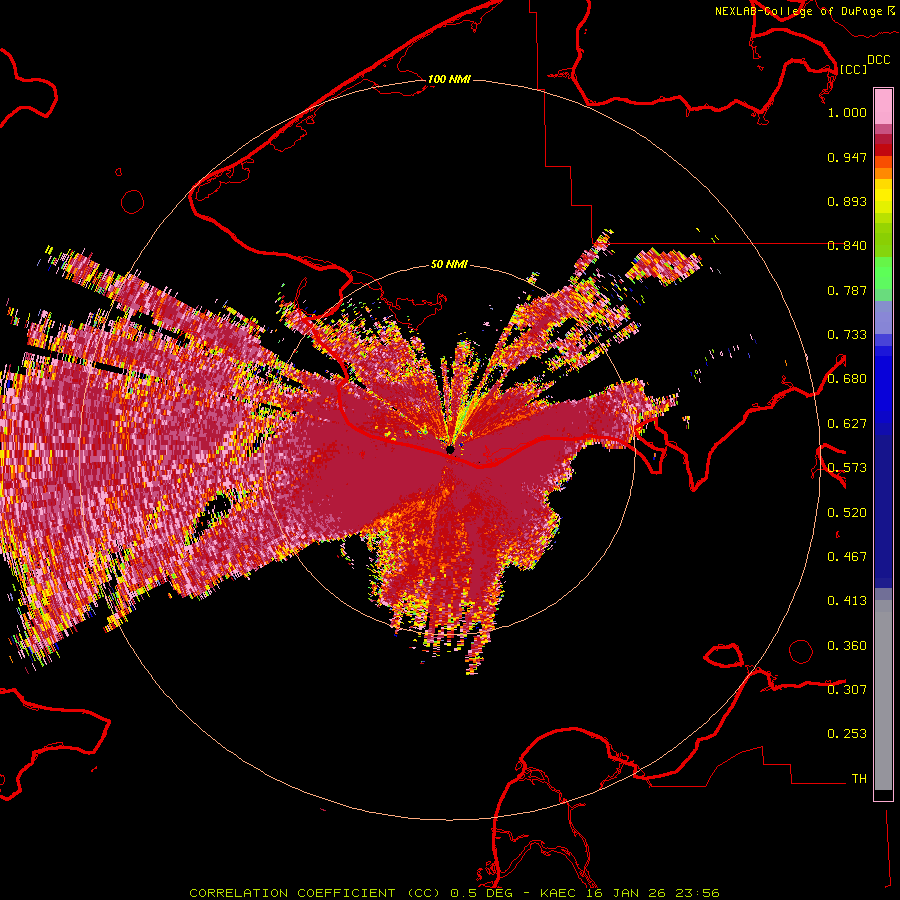Click the gray bottom segment of color bar

[x=883, y=695]
